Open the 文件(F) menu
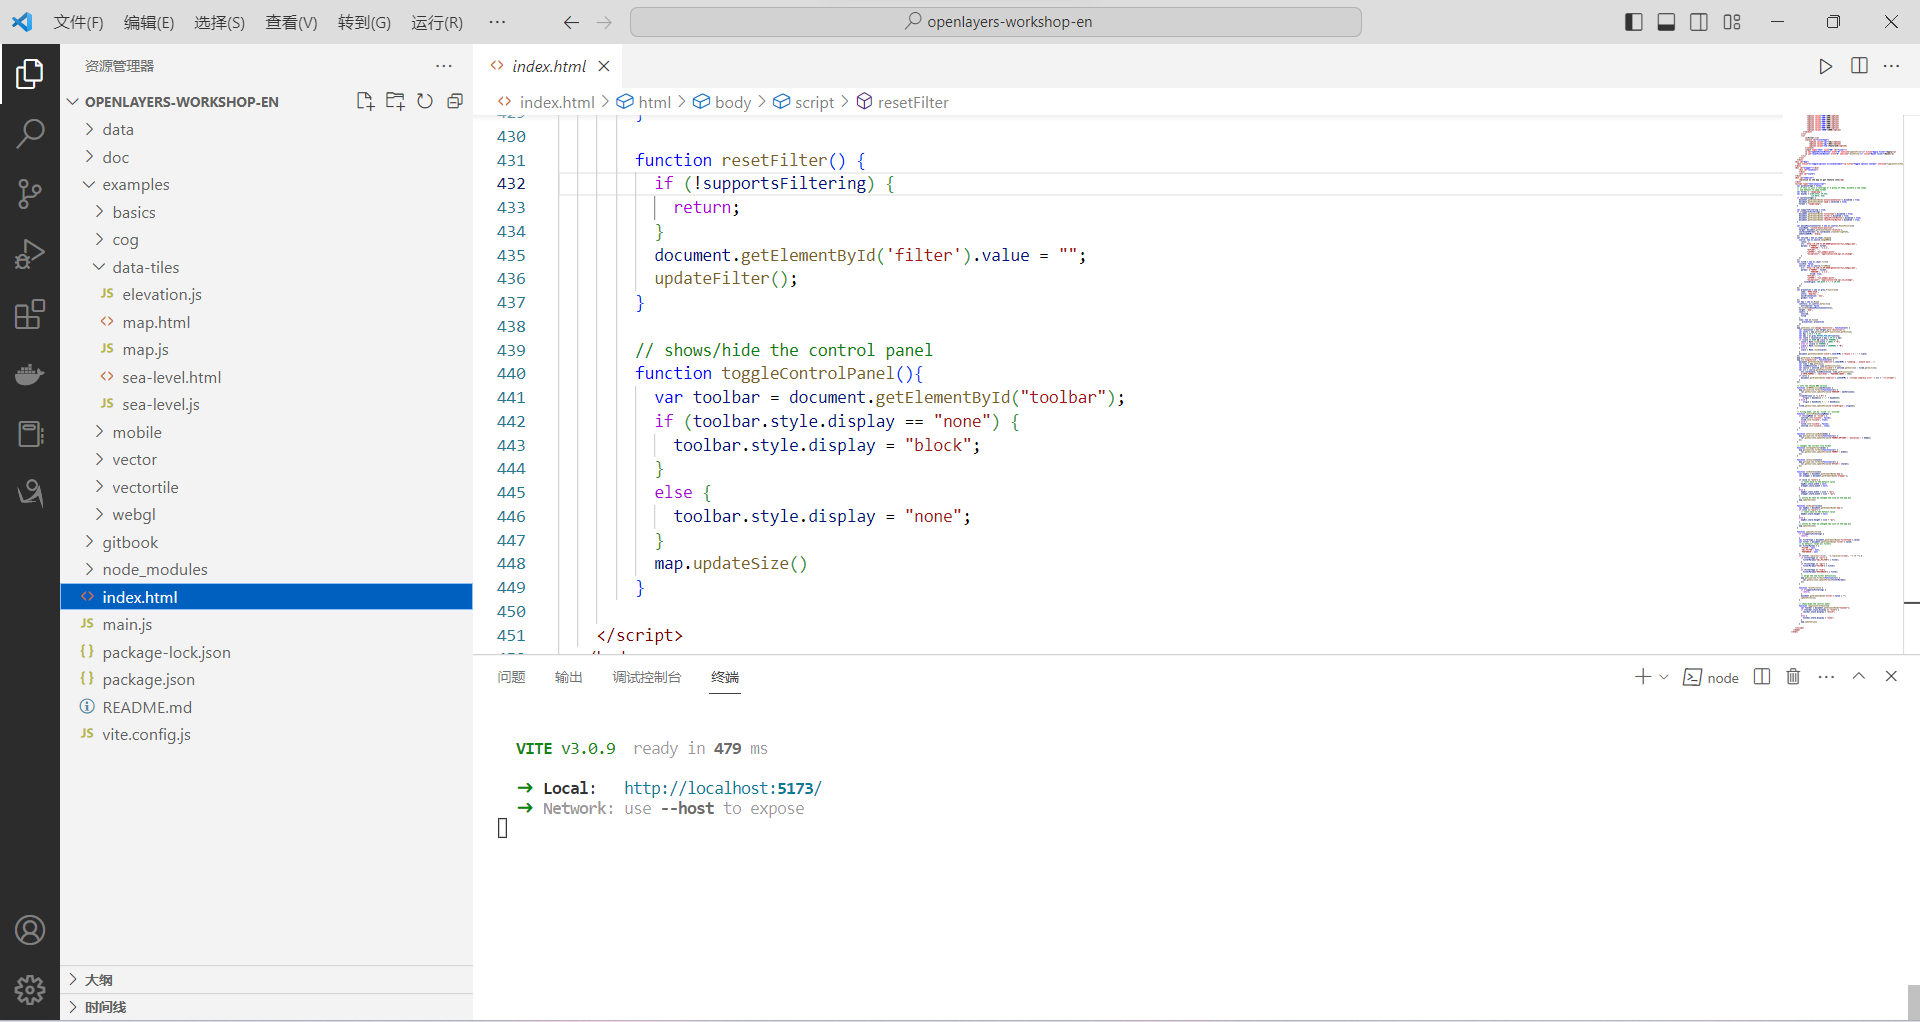The width and height of the screenshot is (1920, 1022). click(78, 22)
